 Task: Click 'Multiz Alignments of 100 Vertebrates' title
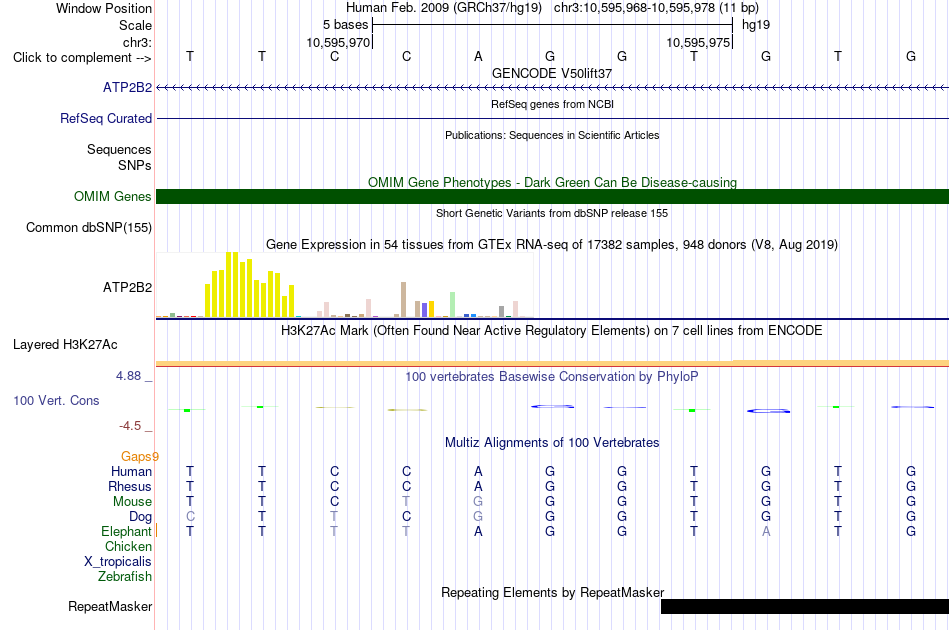coord(552,442)
